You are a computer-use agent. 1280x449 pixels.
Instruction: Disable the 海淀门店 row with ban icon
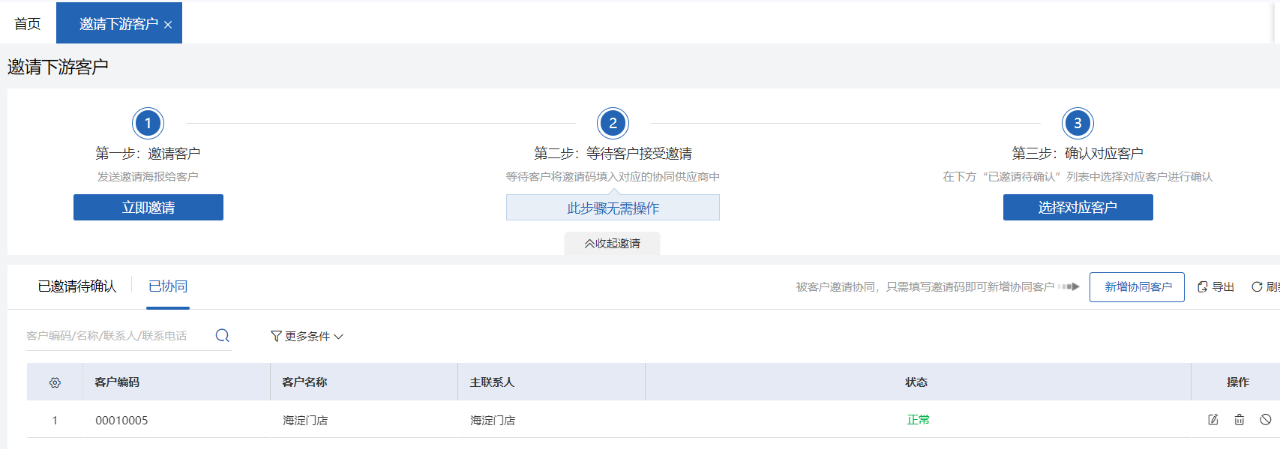1265,420
